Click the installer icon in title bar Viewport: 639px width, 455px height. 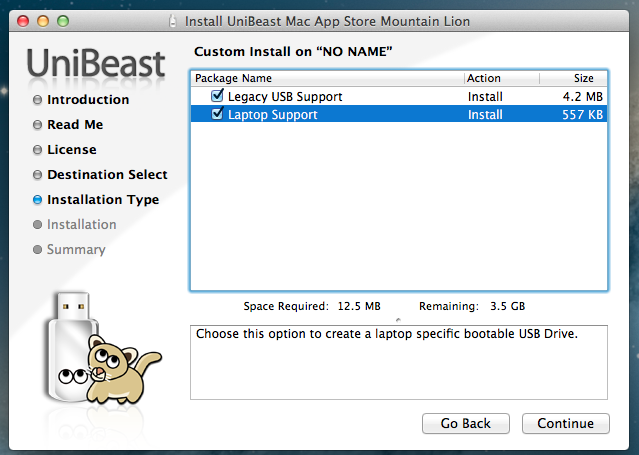click(173, 21)
